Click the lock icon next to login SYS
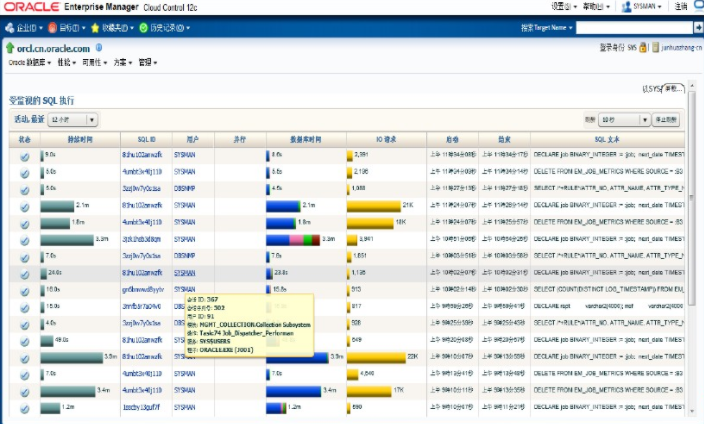The image size is (704, 424). point(643,47)
